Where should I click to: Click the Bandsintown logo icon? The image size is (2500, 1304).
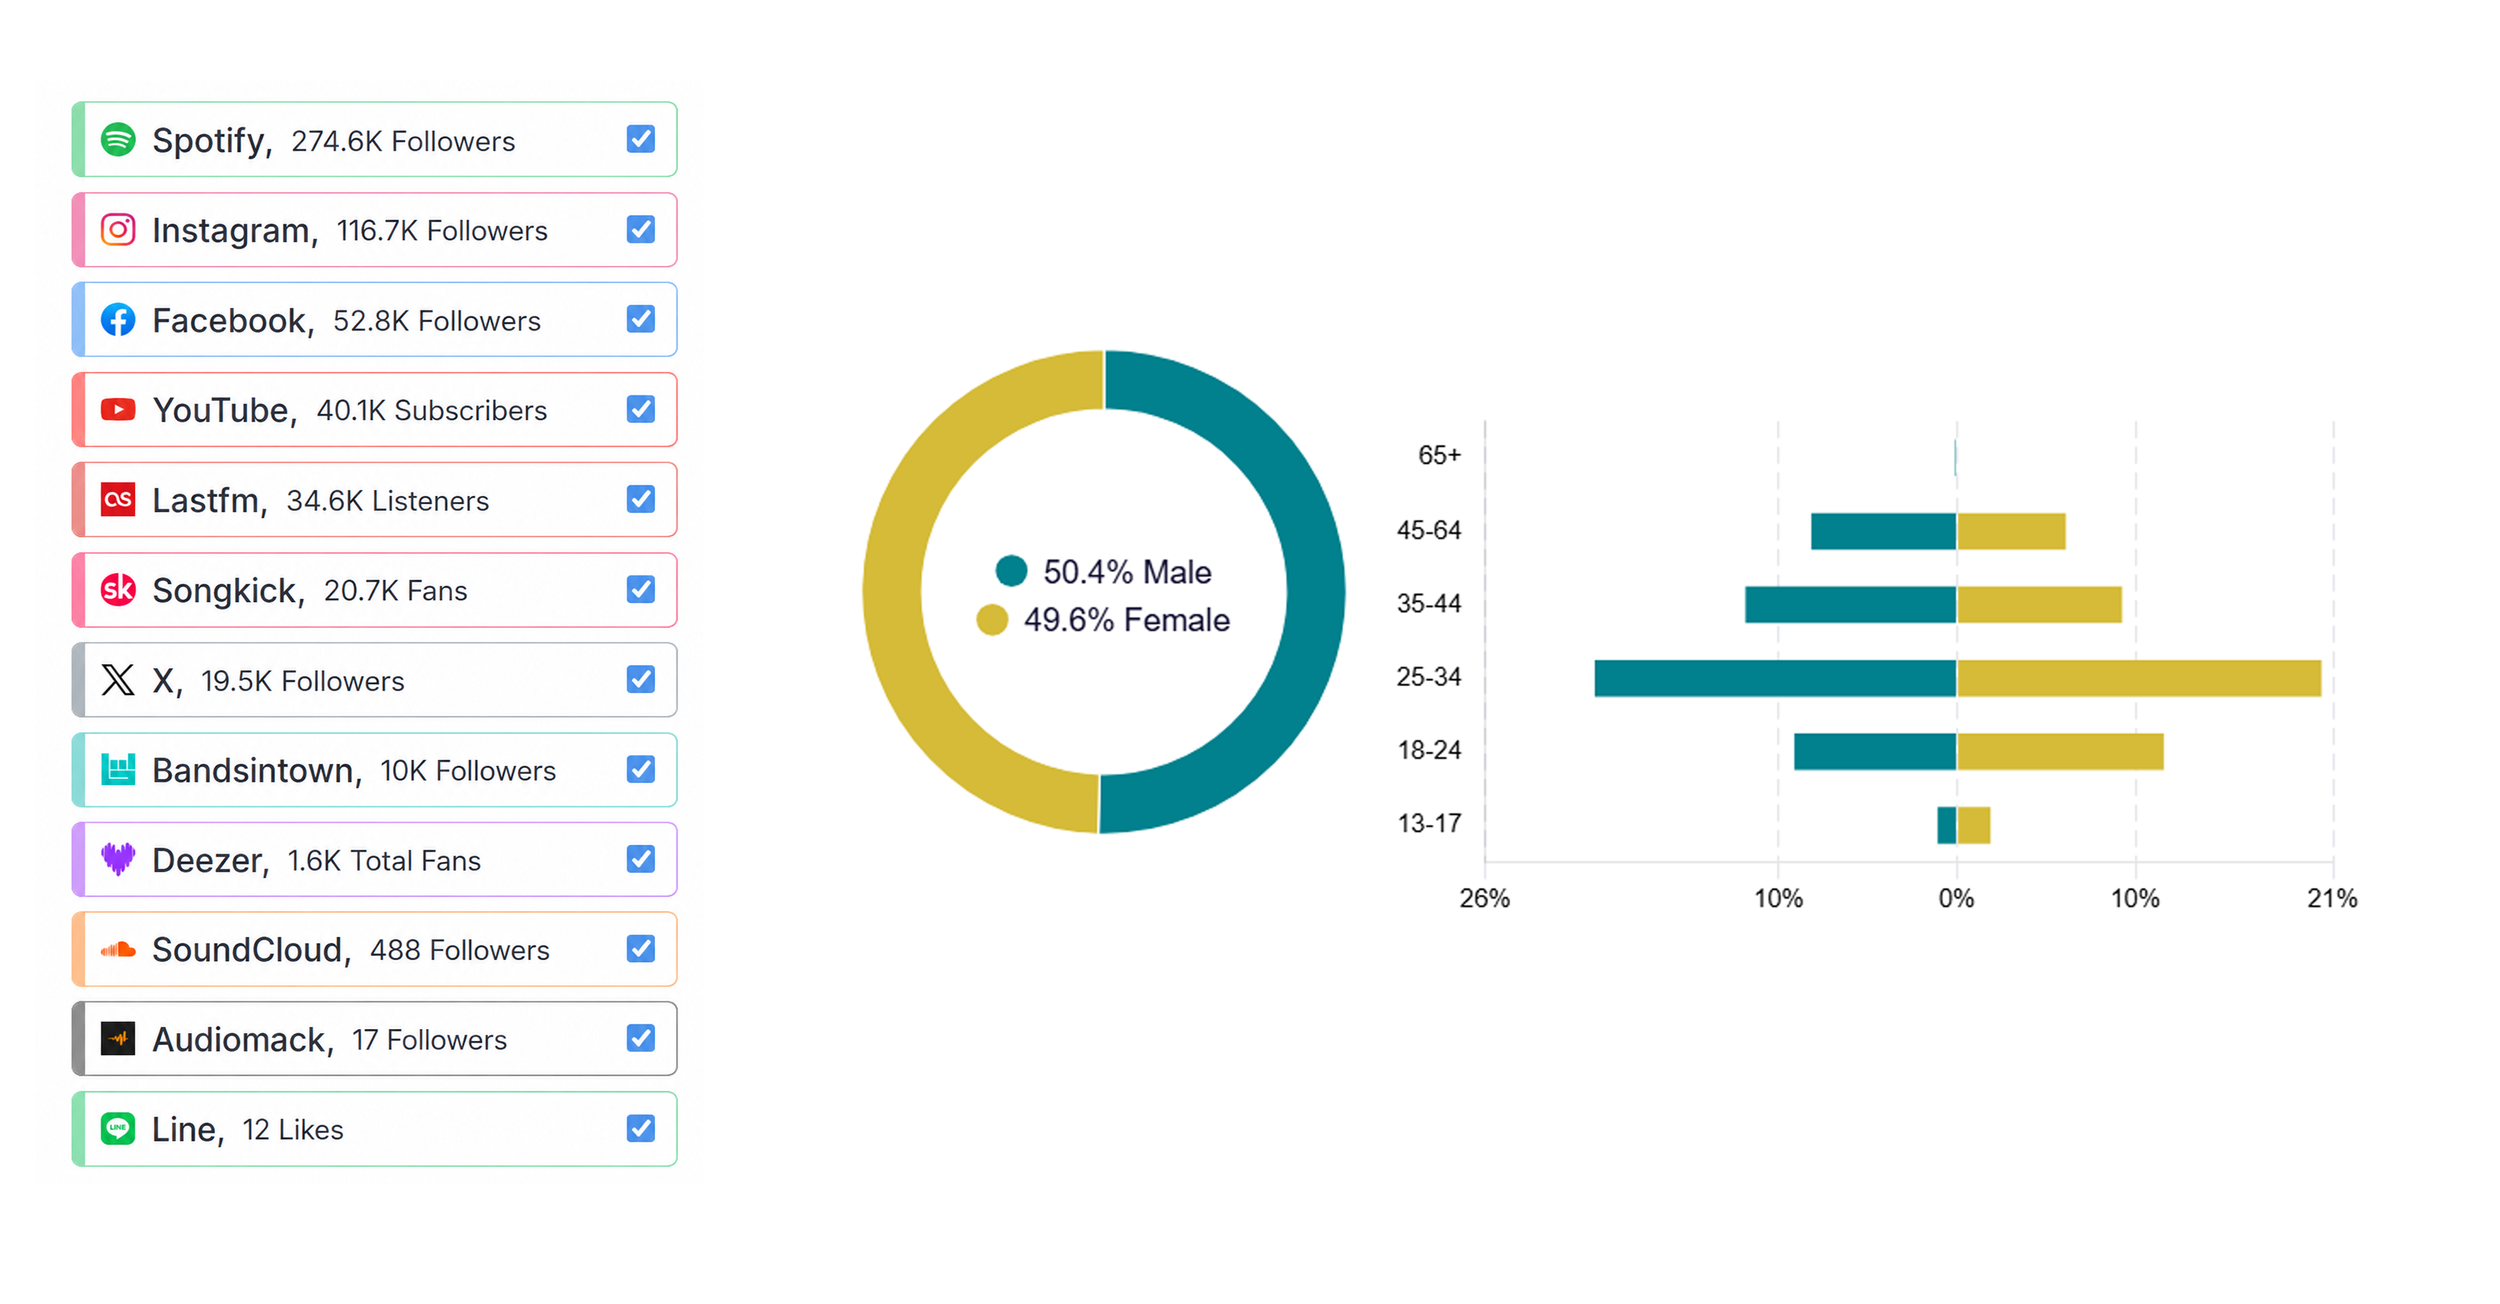(118, 769)
